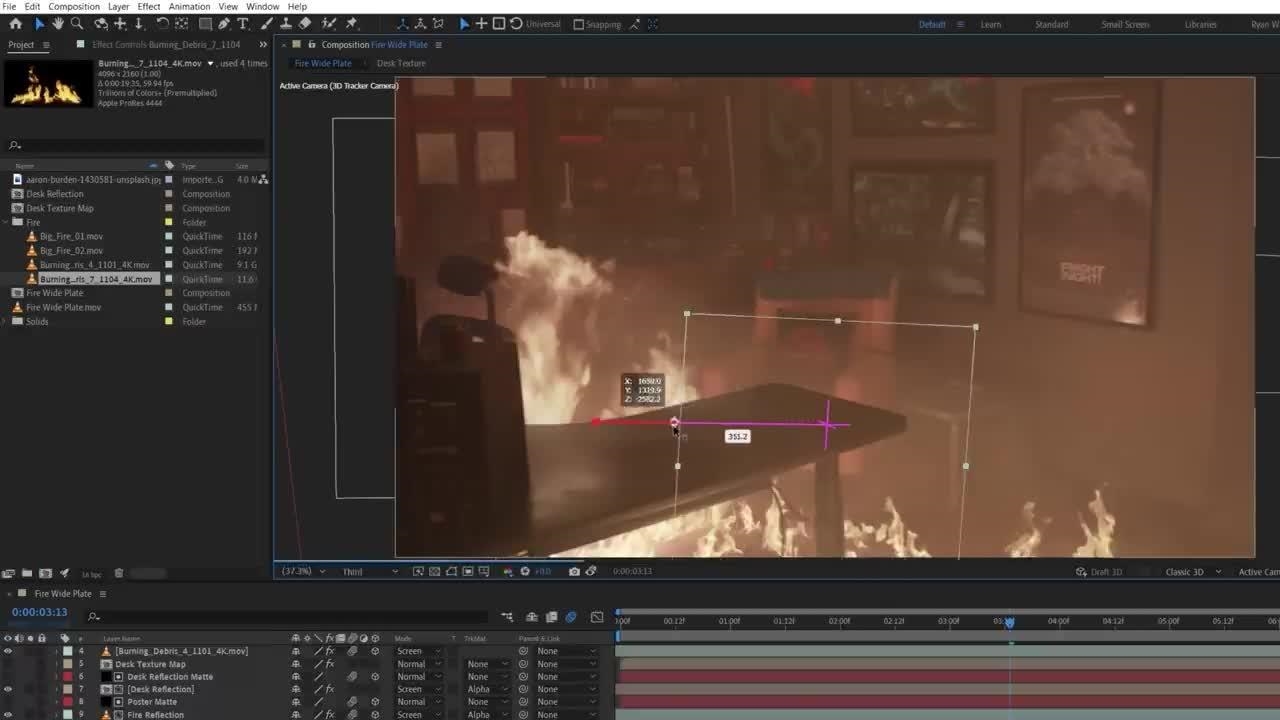Viewport: 1280px width, 720px height.
Task: Select the Zoom tool magnifier
Action: (77, 24)
